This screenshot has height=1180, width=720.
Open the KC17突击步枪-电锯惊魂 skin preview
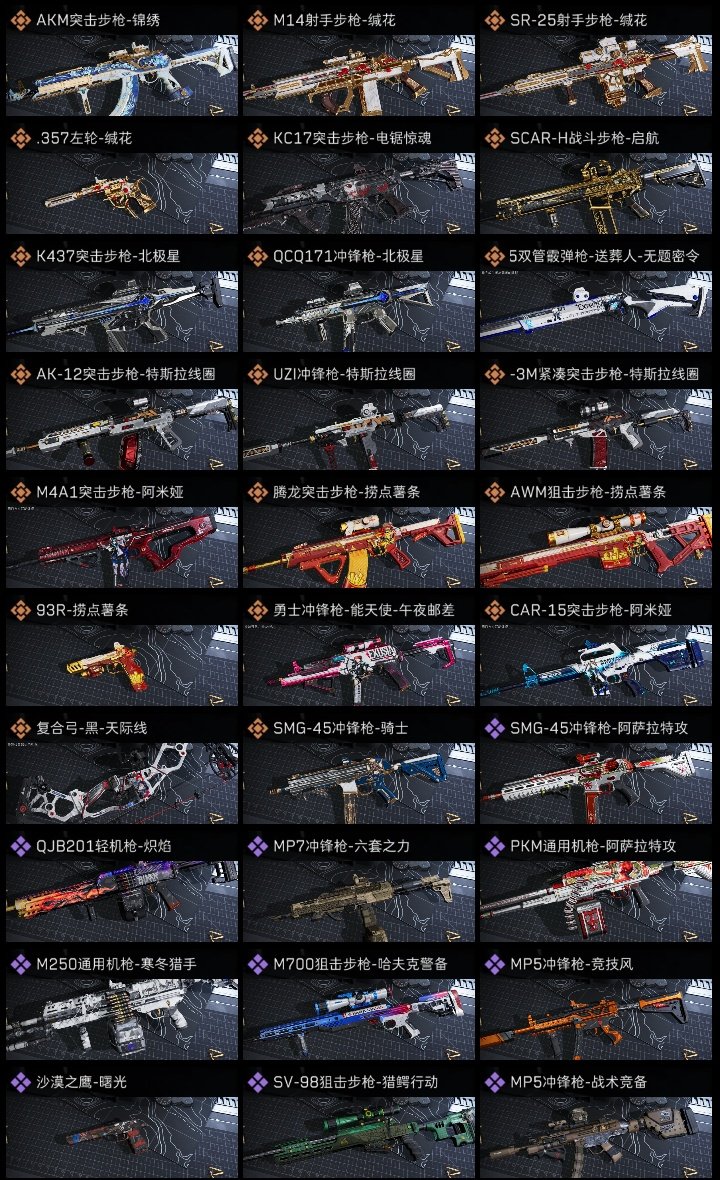pyautogui.click(x=359, y=193)
